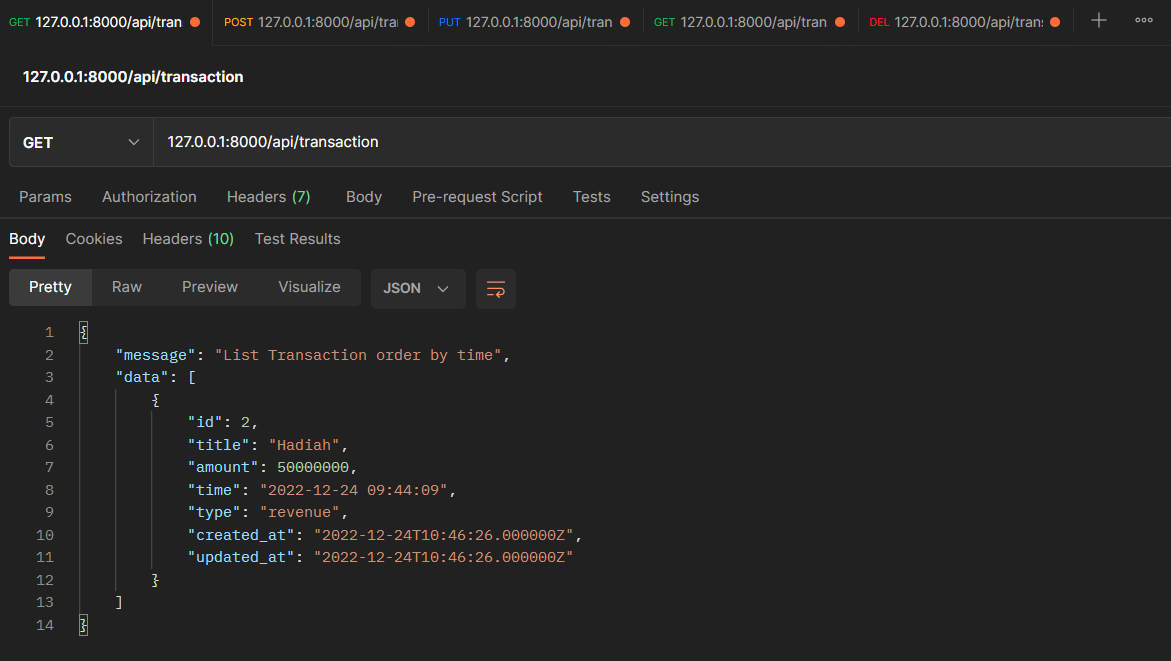Image resolution: width=1171 pixels, height=661 pixels.
Task: Click the "List Transaction order by time" value
Action: coord(358,356)
